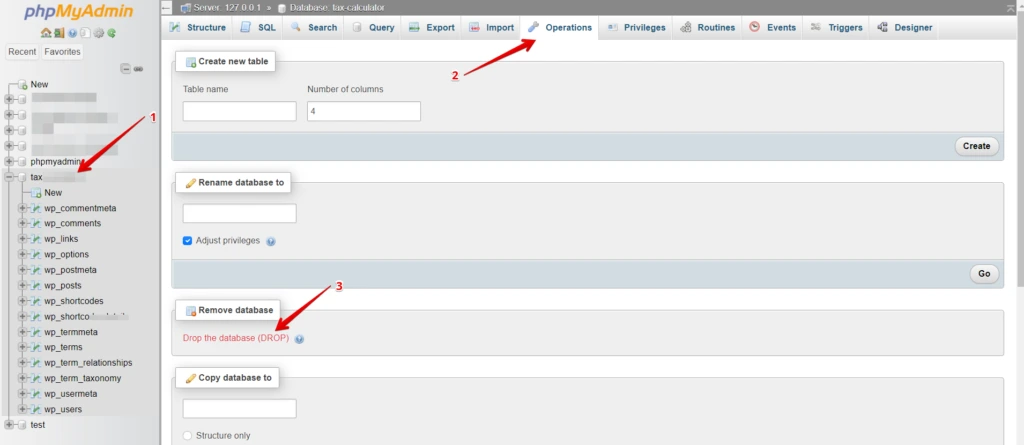Viewport: 1024px width, 445px height.
Task: Click the Home icon under phpMyAdmin logo
Action: point(45,32)
